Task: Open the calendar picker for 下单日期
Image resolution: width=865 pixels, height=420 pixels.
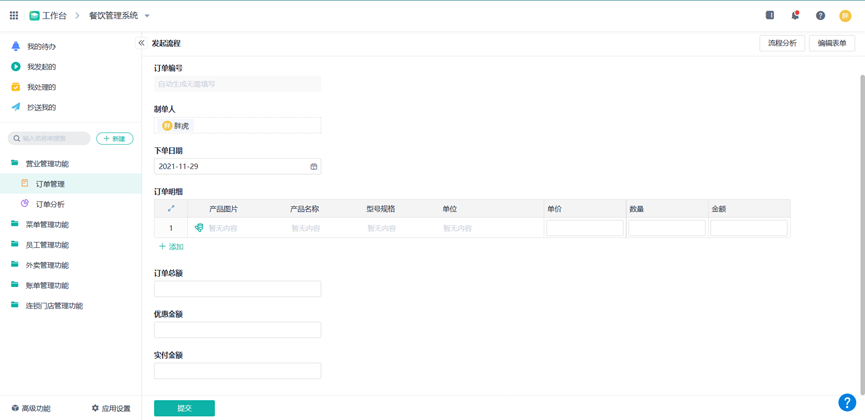Action: (313, 167)
